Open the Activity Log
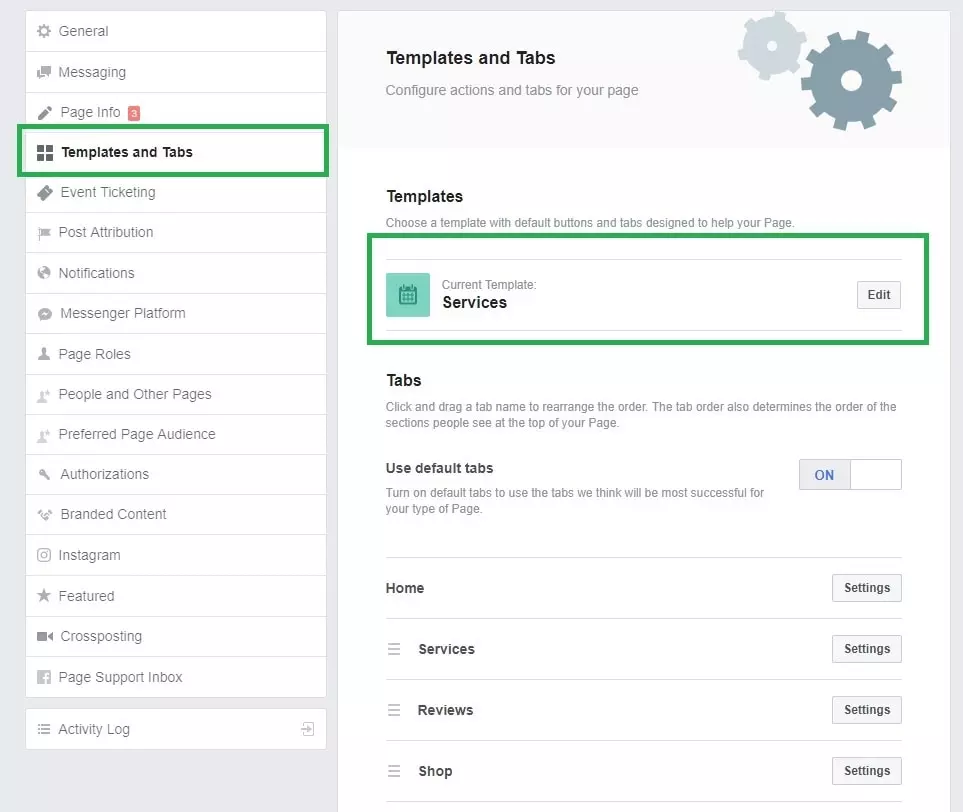 coord(176,729)
